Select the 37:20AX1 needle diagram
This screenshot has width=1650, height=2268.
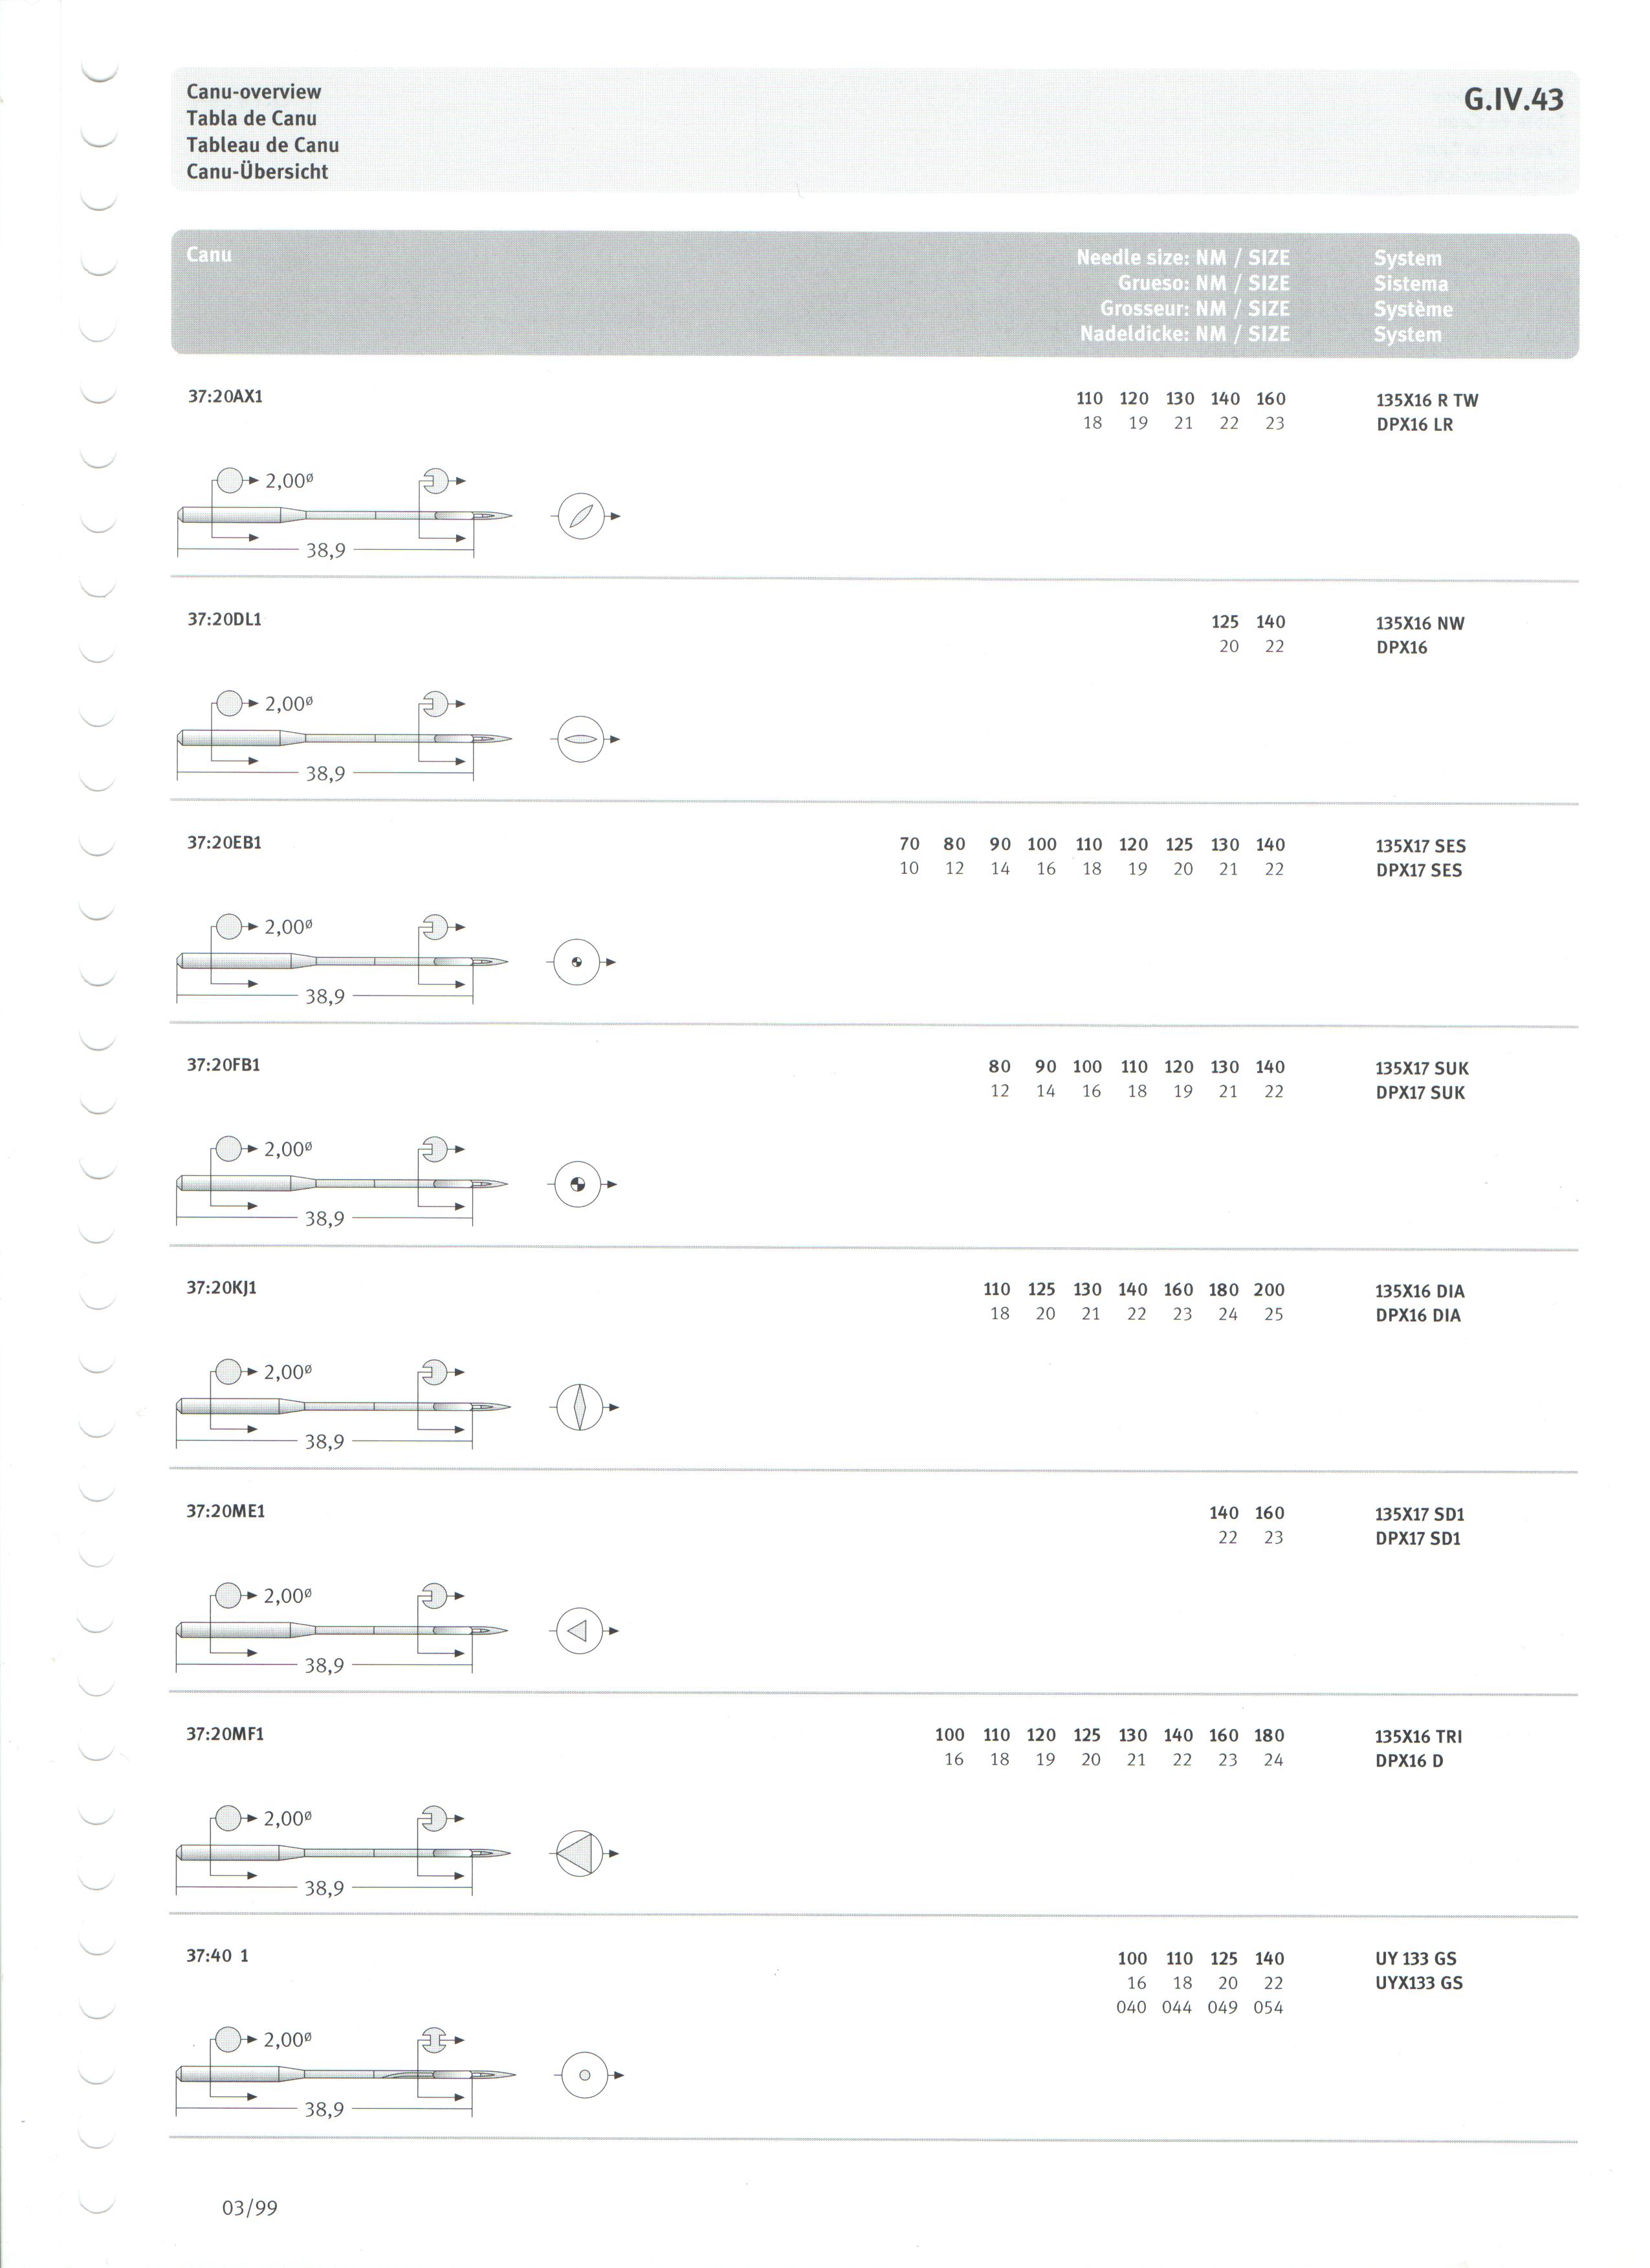[344, 513]
